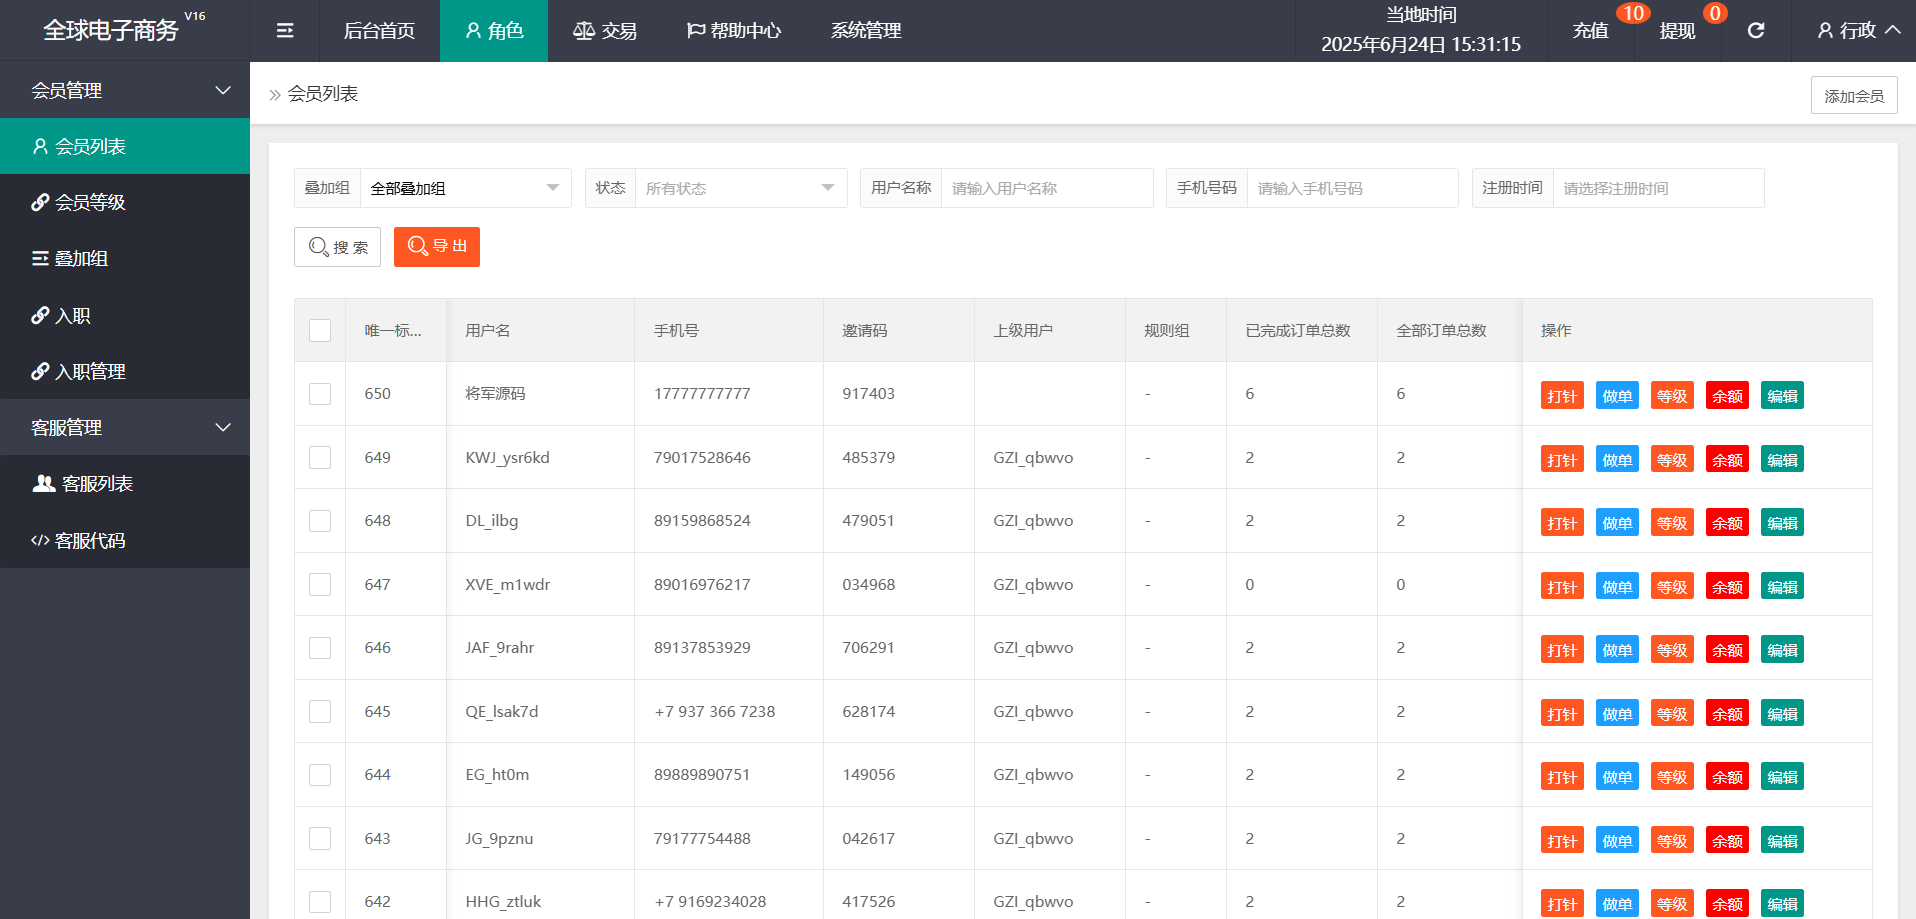Open 会员等级 in the sidebar

tap(125, 202)
